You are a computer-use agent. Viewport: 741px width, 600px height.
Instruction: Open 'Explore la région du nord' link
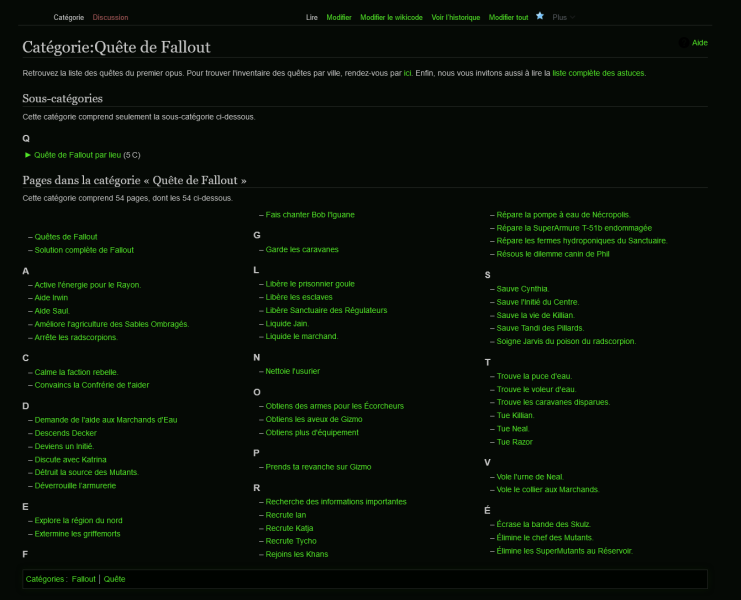(x=78, y=521)
